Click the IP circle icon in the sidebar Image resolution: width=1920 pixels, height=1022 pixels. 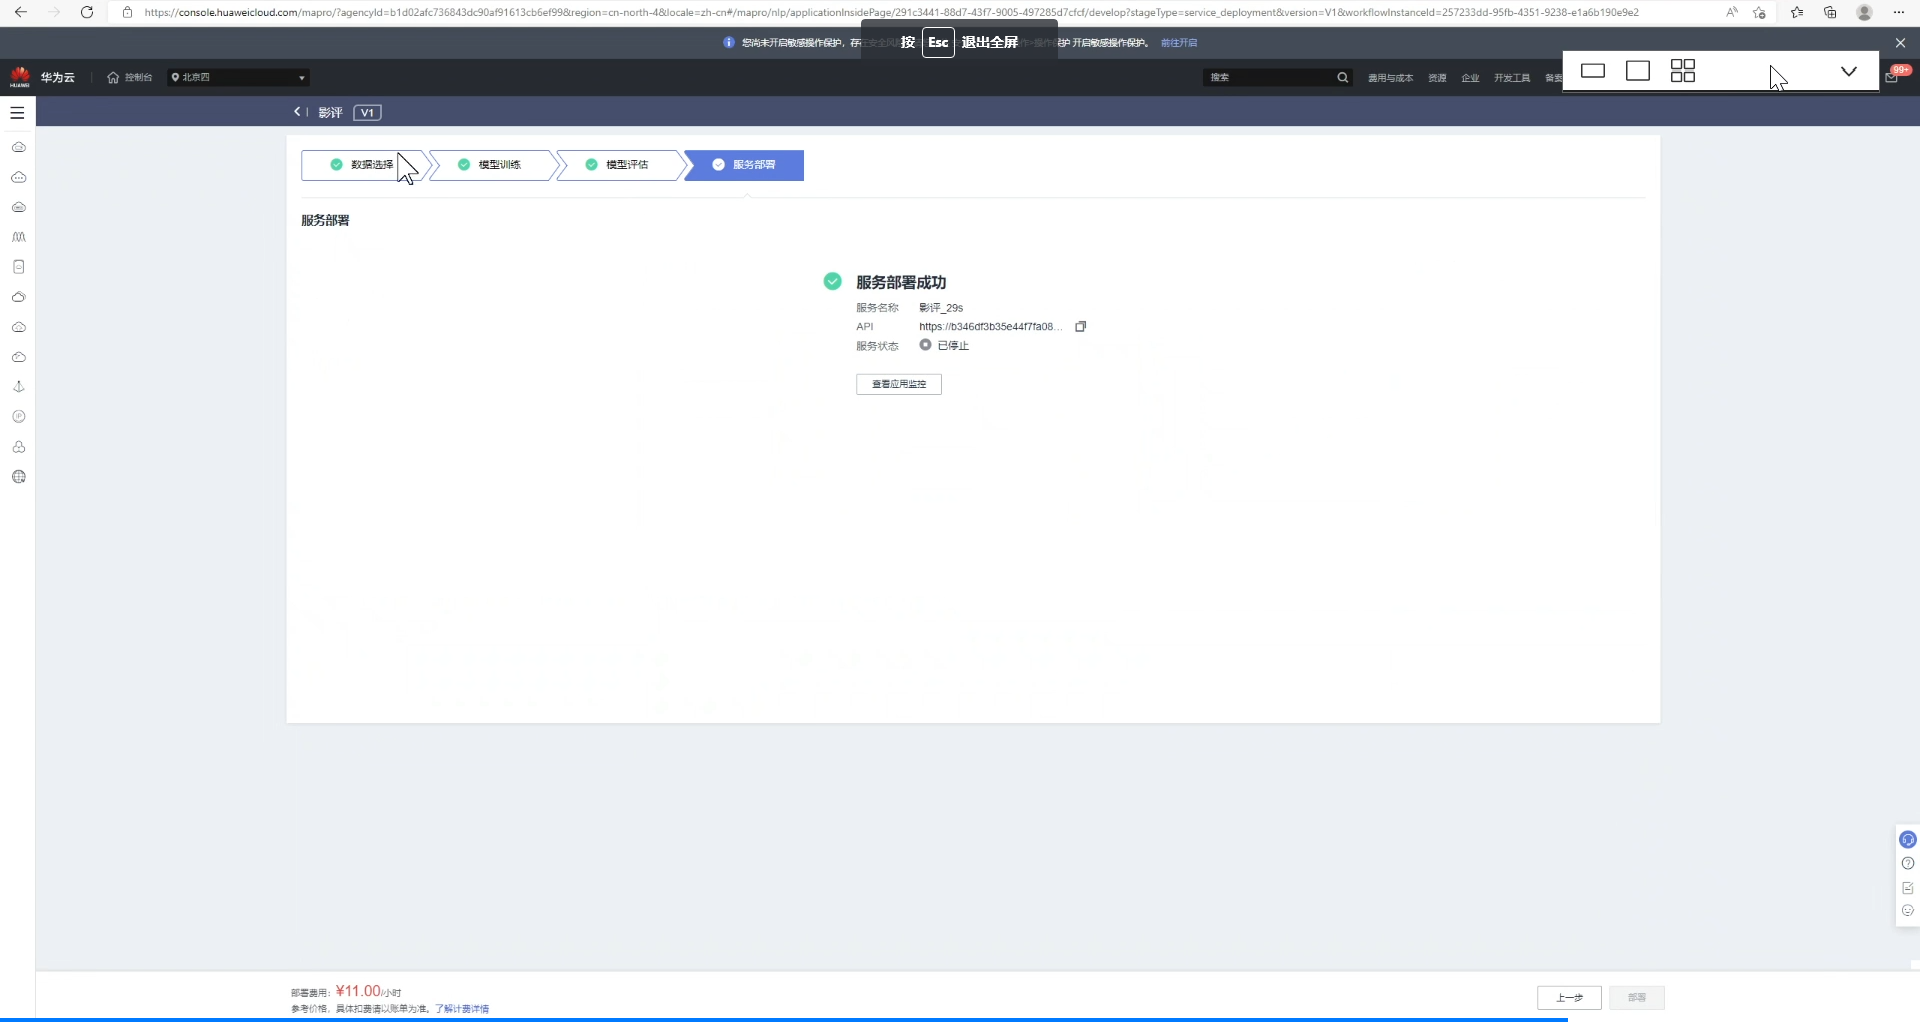point(18,417)
